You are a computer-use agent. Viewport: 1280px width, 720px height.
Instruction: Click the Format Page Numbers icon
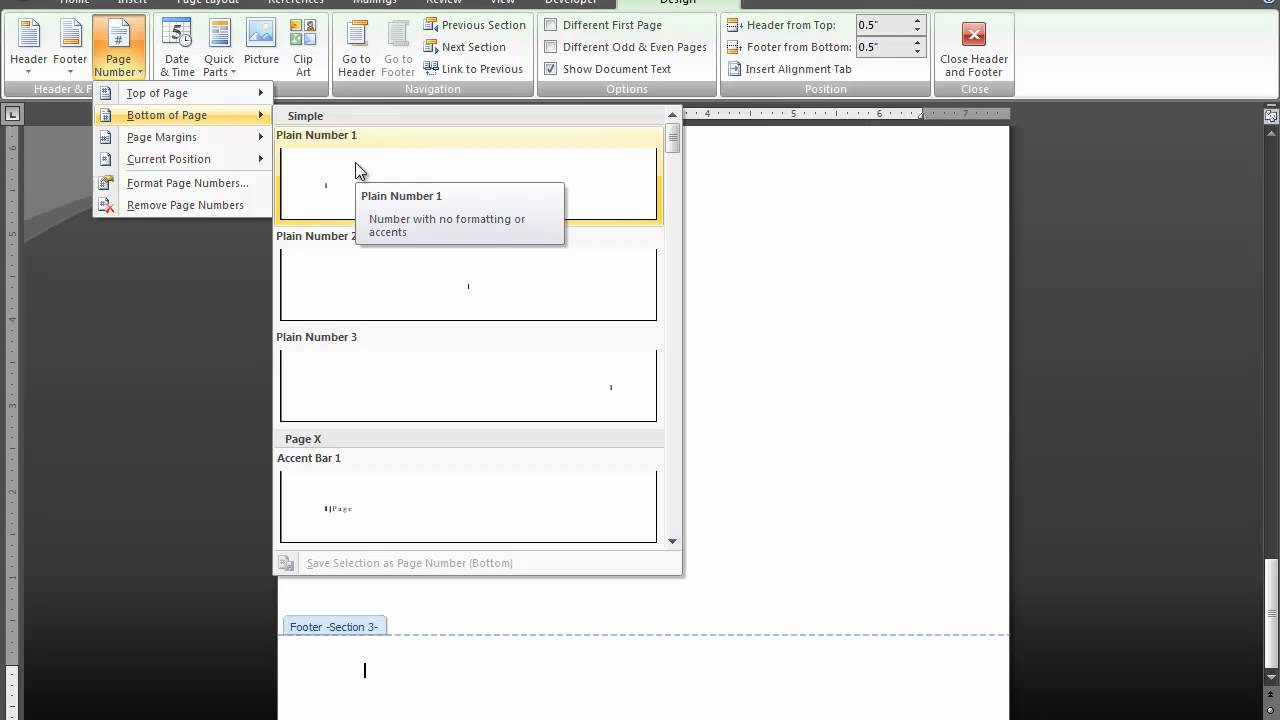point(106,183)
